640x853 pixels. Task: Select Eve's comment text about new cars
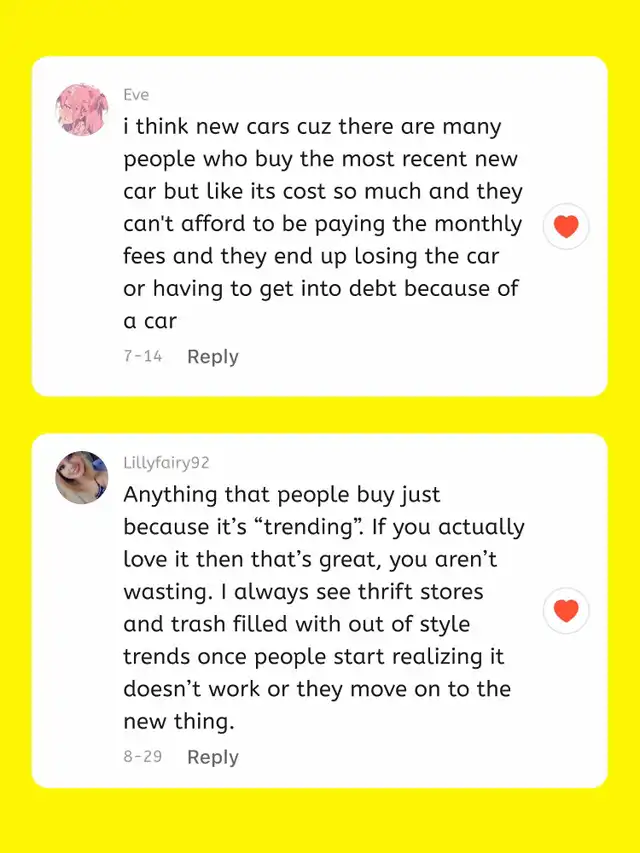(x=322, y=223)
